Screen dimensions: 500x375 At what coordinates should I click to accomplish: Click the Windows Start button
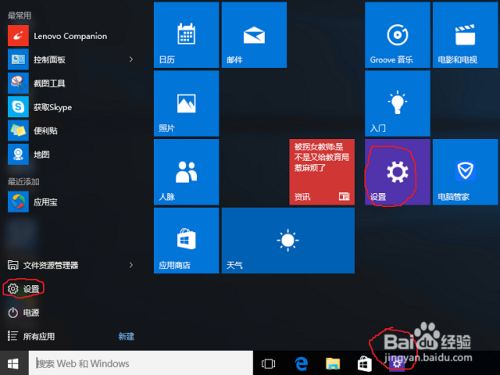coord(13,363)
